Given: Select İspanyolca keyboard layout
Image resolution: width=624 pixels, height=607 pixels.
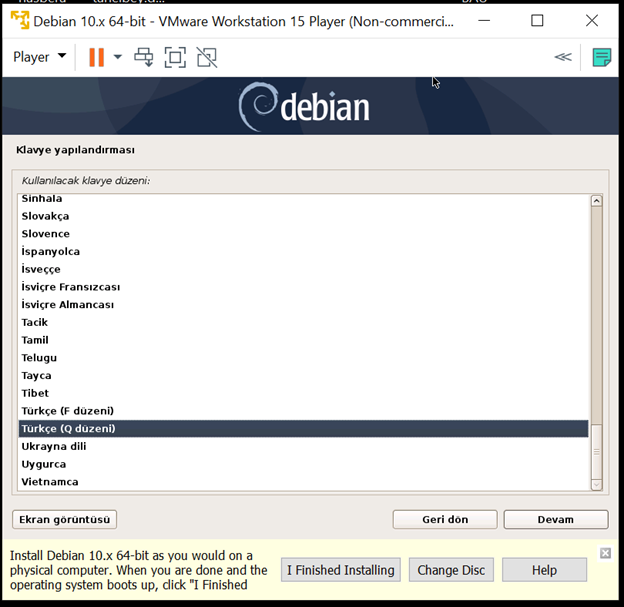Looking at the screenshot, I should click(303, 252).
